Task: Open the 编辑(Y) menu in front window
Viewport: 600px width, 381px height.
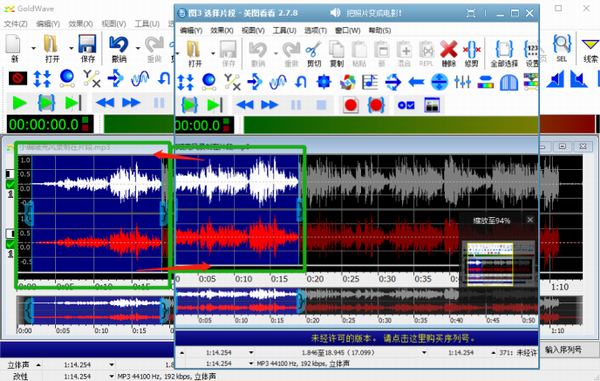Action: tap(191, 30)
